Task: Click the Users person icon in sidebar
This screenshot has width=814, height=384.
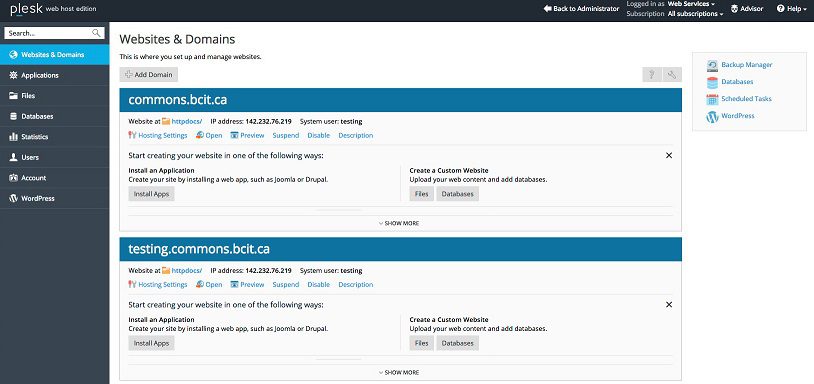Action: [x=13, y=157]
